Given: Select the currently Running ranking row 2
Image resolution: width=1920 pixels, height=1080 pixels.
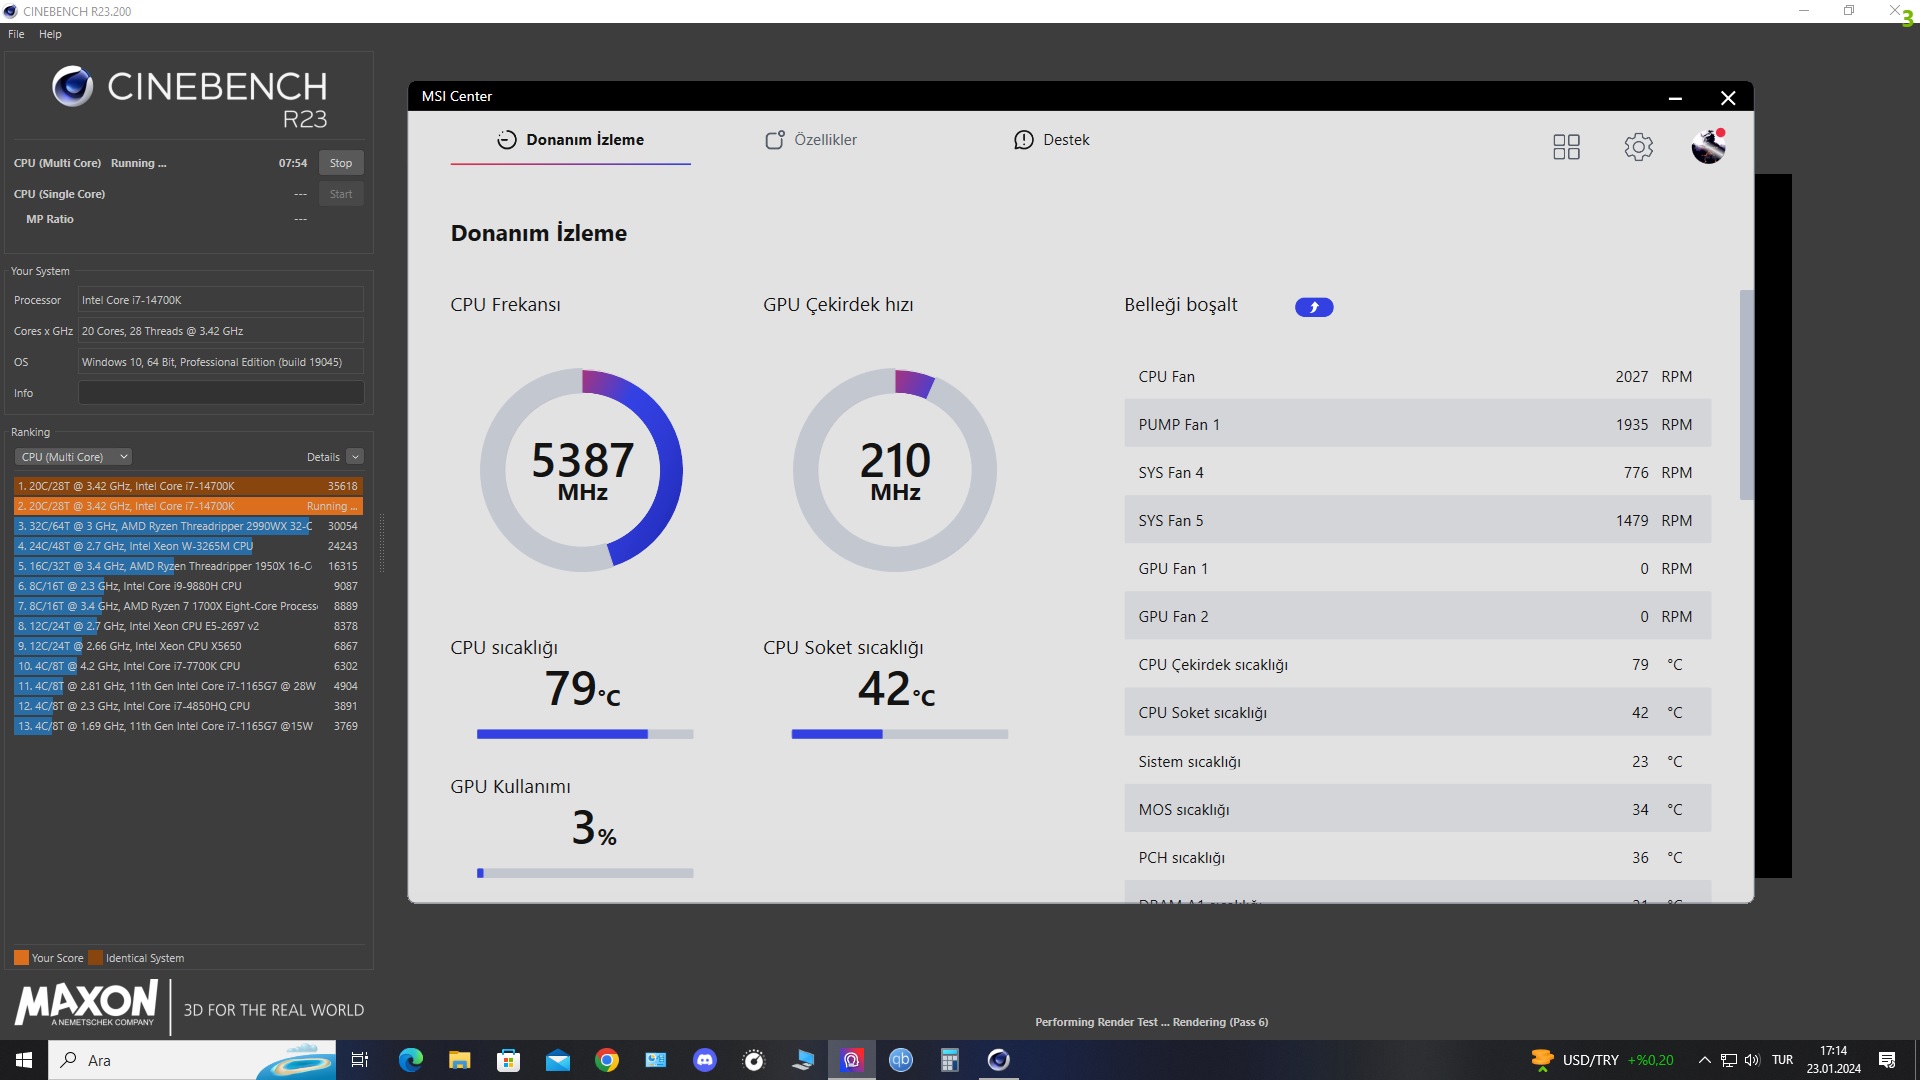Looking at the screenshot, I should (188, 506).
